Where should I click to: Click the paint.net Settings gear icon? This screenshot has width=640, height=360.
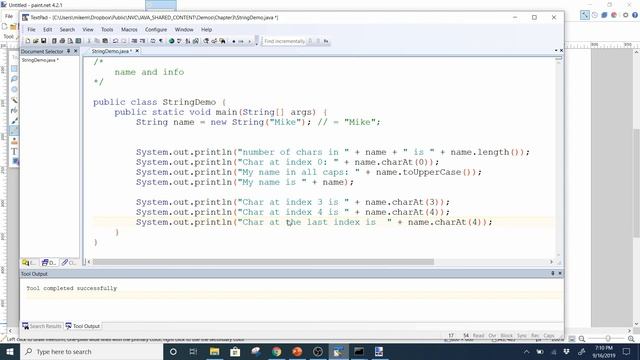point(625,15)
